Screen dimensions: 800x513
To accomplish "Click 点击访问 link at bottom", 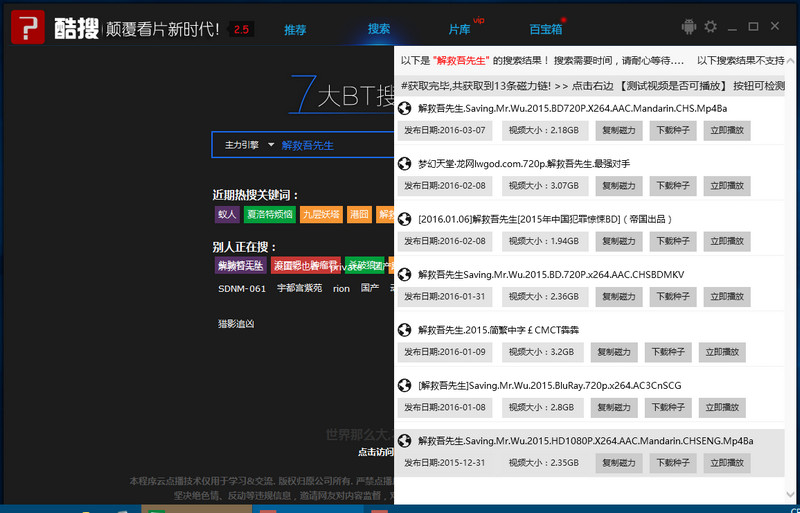I will point(376,452).
